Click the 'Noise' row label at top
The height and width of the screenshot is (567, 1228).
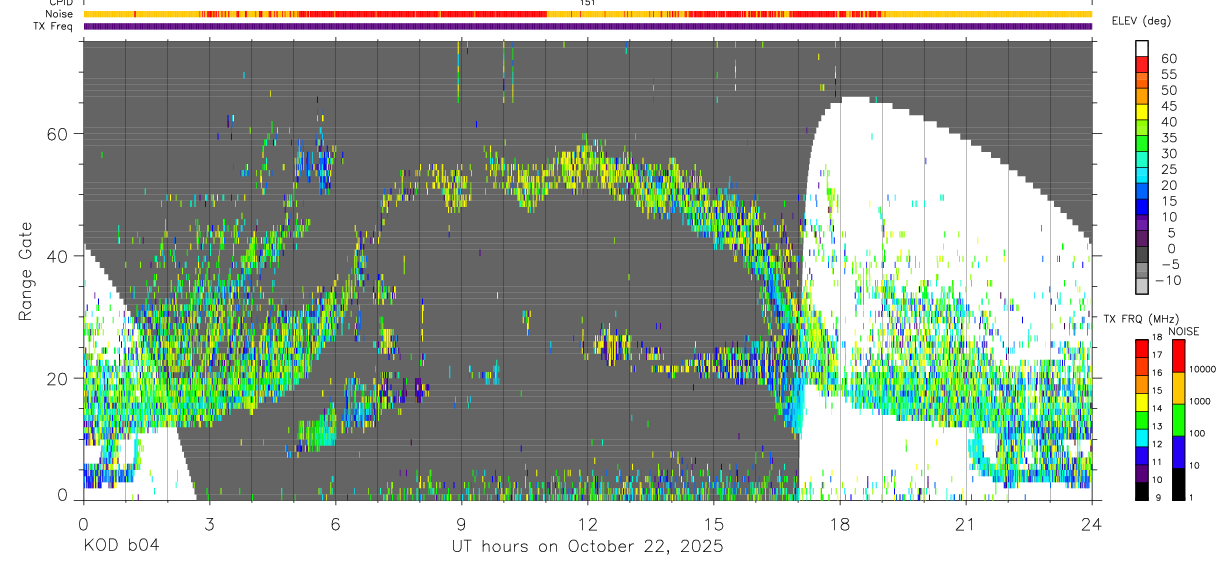pyautogui.click(x=60, y=14)
